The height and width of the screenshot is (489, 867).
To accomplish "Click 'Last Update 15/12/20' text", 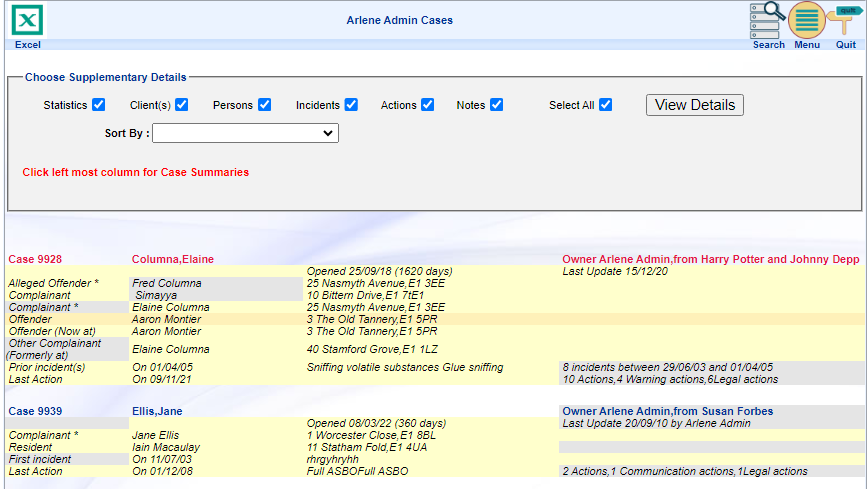I will click(615, 271).
